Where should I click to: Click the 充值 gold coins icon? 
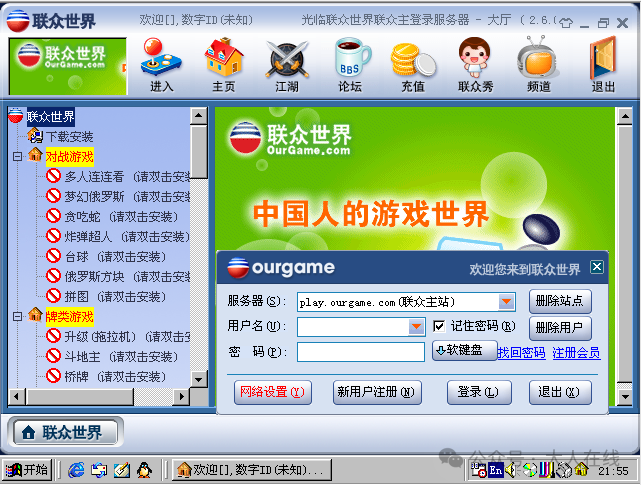click(413, 65)
